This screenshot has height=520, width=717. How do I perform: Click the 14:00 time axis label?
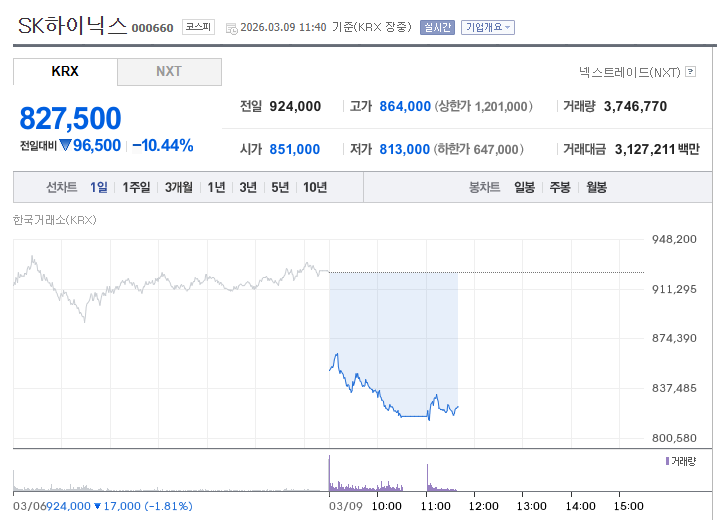click(581, 506)
